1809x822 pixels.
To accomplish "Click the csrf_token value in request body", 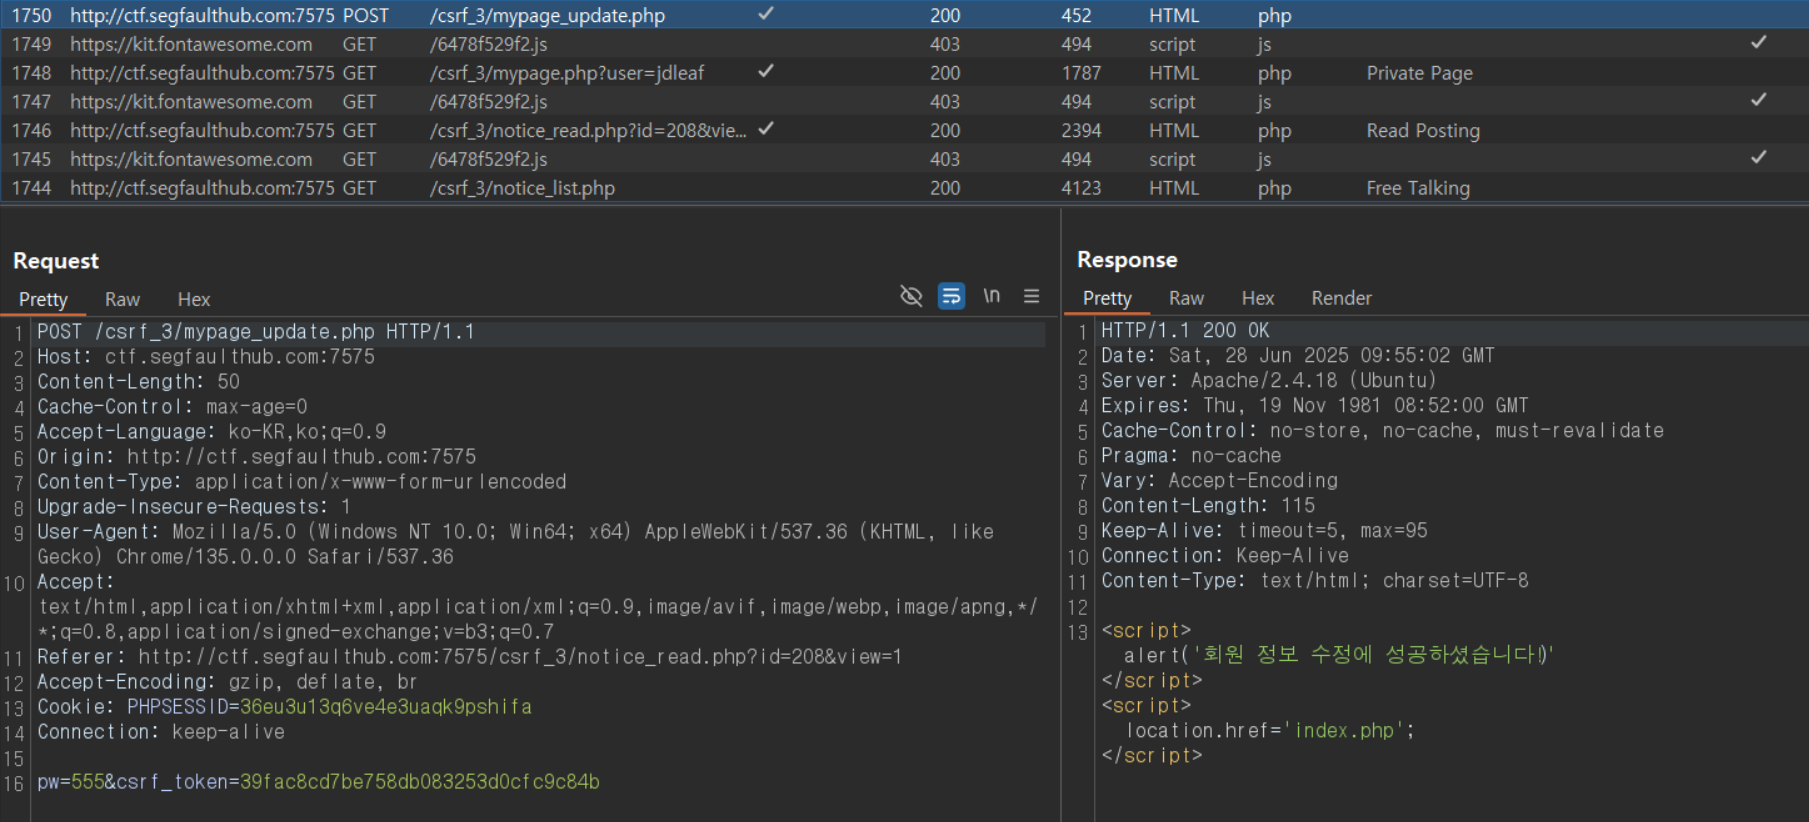I will coord(419,782).
